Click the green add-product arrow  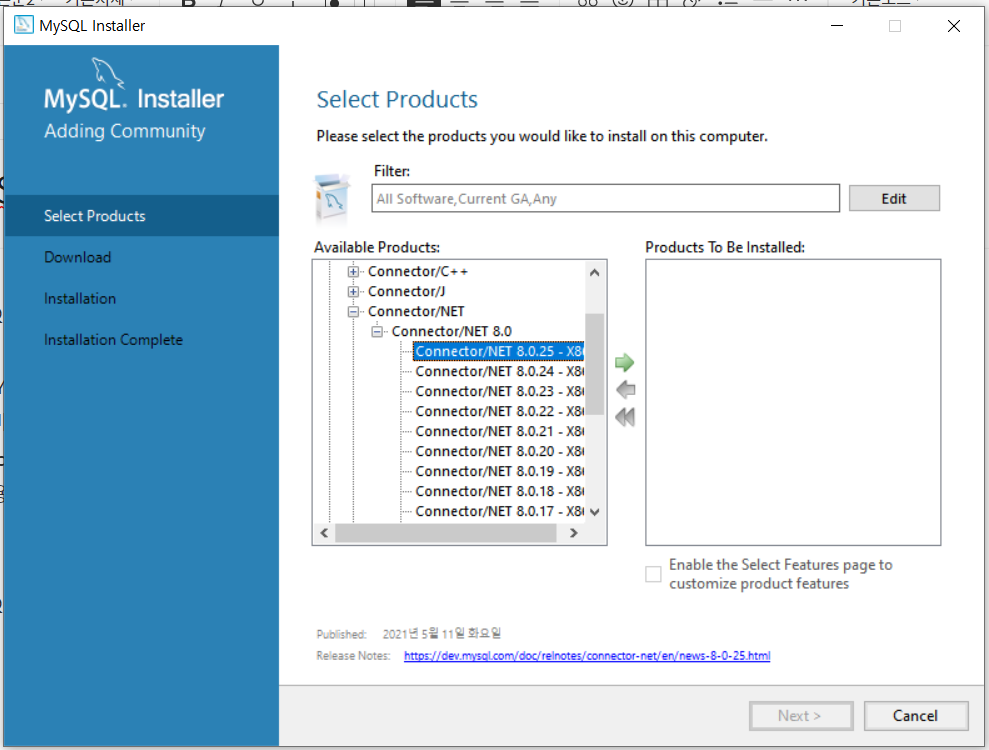pos(624,362)
